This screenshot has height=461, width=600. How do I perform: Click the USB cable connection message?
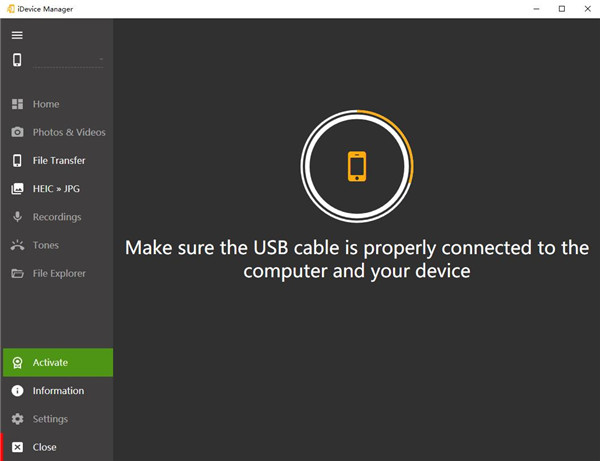coord(357,259)
